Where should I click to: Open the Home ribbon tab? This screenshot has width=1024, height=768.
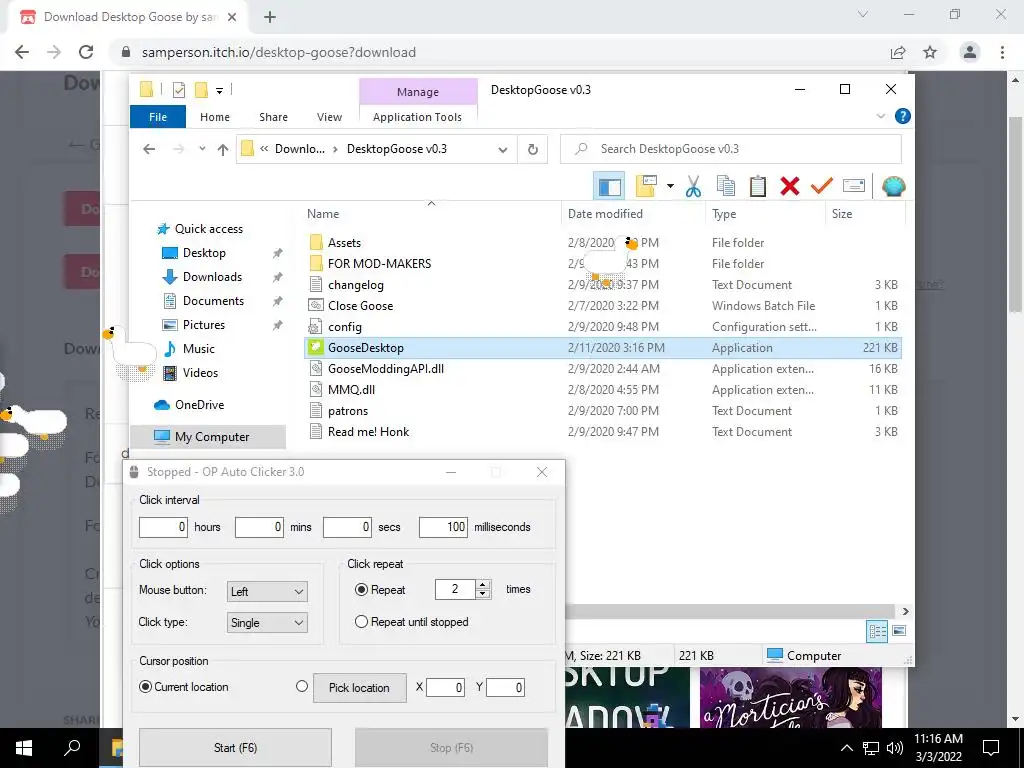coord(215,117)
